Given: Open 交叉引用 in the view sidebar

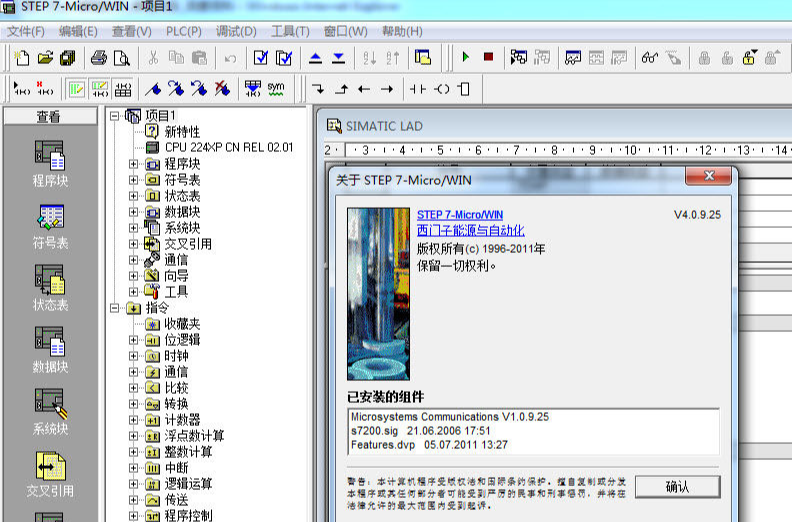Looking at the screenshot, I should [49, 474].
